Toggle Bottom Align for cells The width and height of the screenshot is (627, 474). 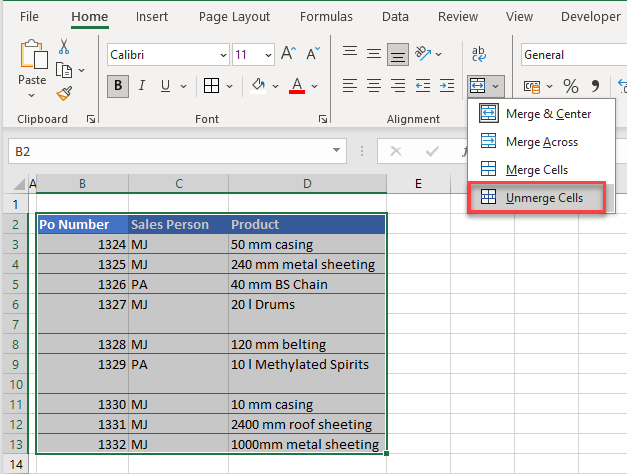pos(397,55)
